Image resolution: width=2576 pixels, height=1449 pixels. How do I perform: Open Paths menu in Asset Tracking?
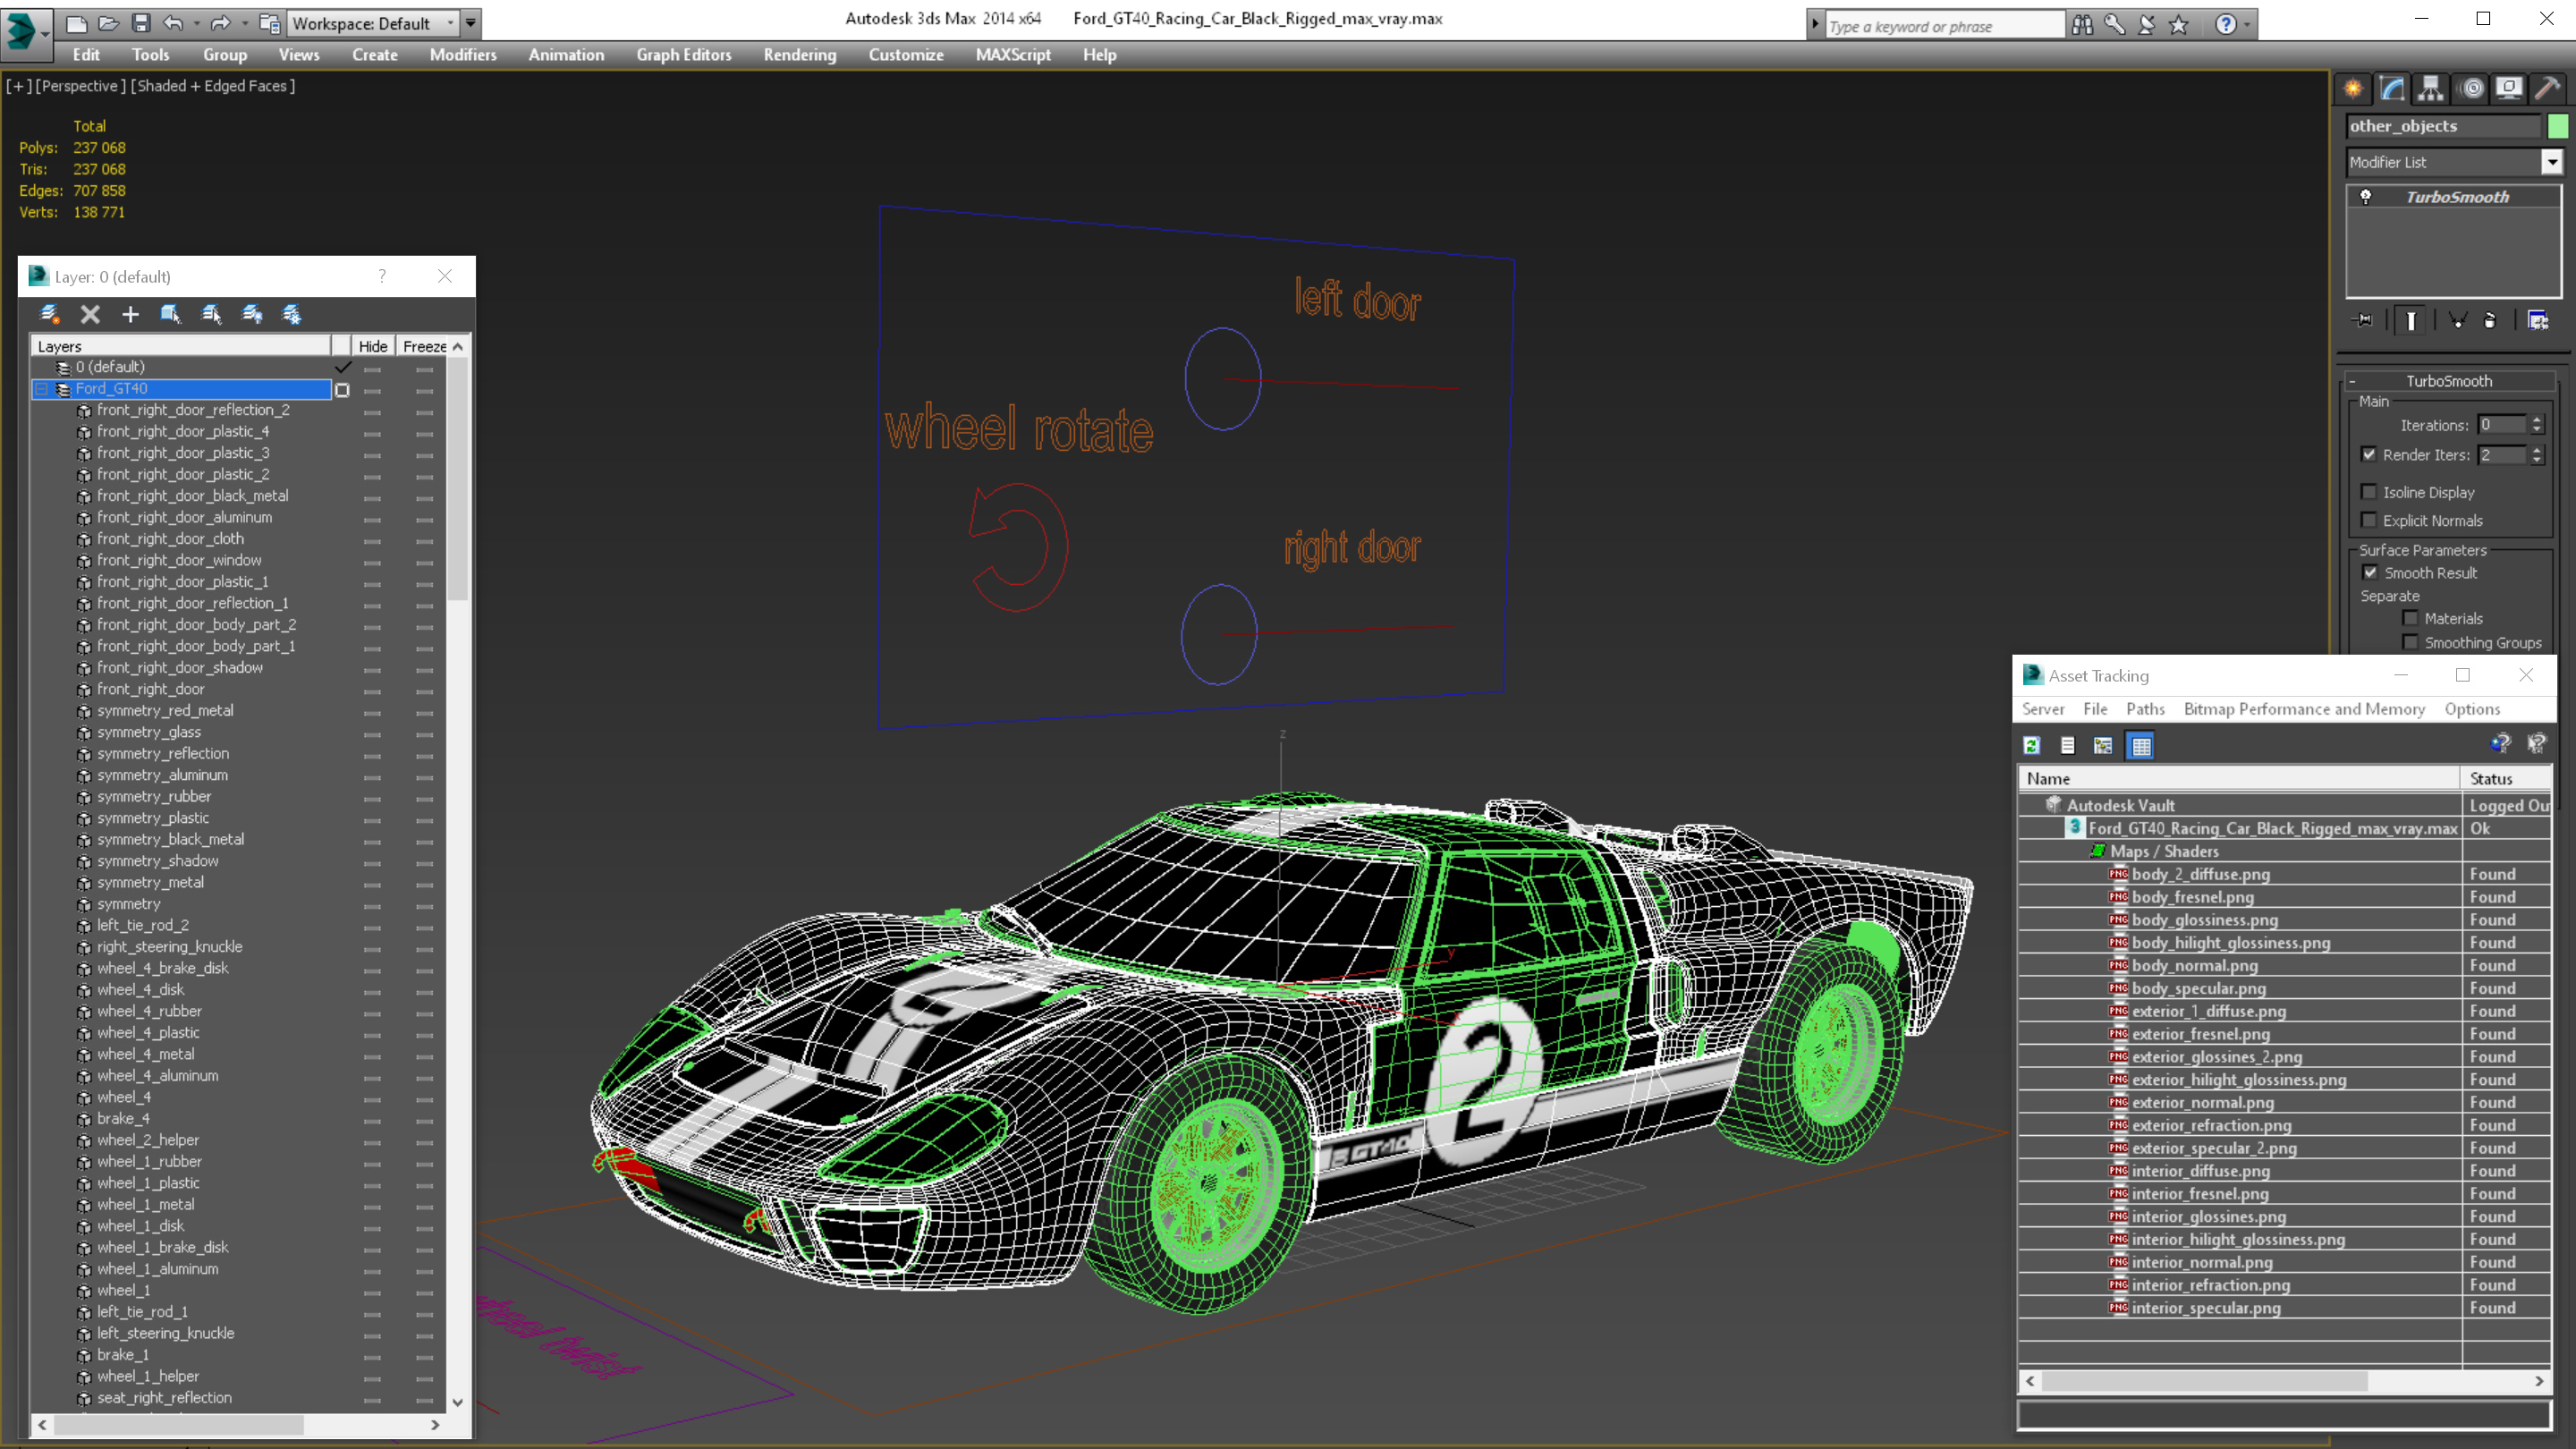click(2145, 709)
